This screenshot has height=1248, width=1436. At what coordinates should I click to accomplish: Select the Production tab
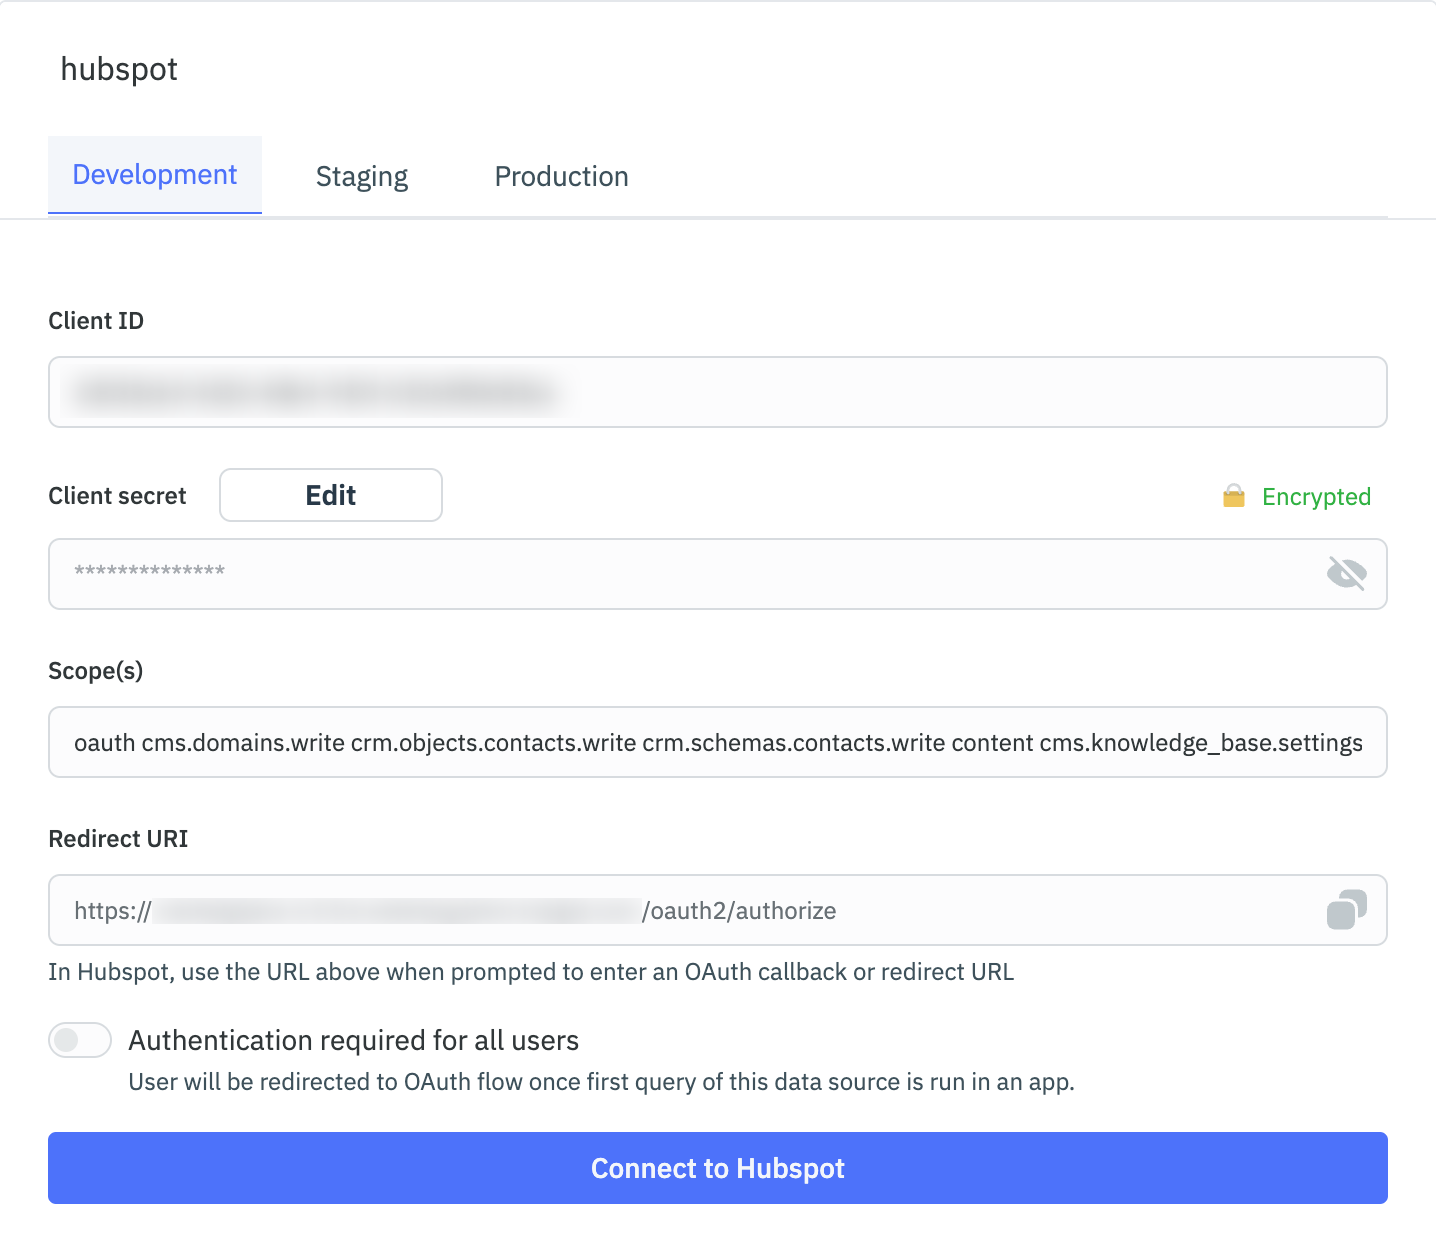click(561, 177)
